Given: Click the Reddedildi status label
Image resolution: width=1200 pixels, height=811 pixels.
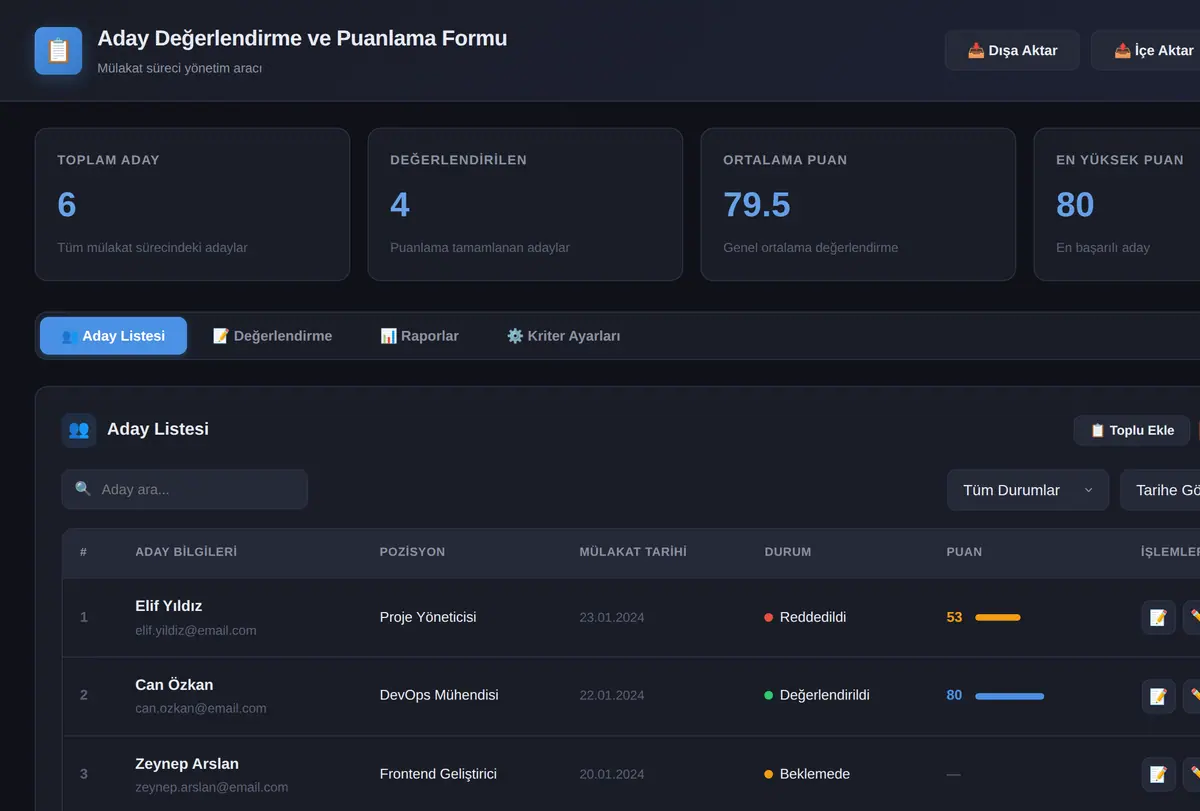Looking at the screenshot, I should click(x=813, y=617).
